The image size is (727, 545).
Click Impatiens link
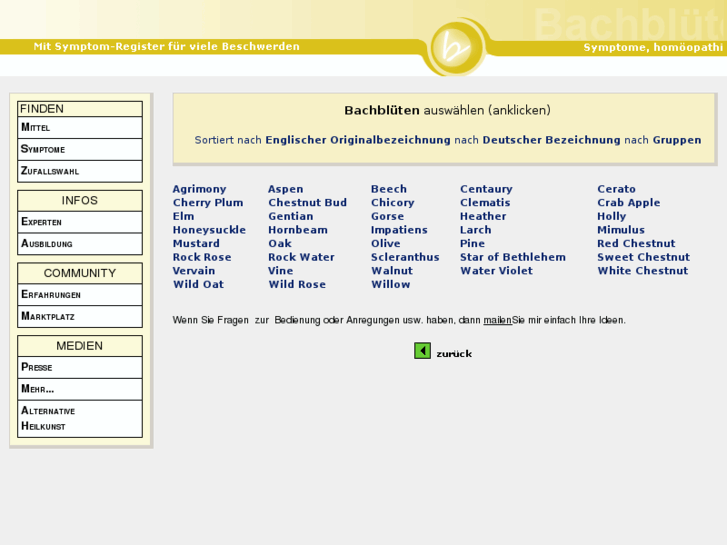399,230
